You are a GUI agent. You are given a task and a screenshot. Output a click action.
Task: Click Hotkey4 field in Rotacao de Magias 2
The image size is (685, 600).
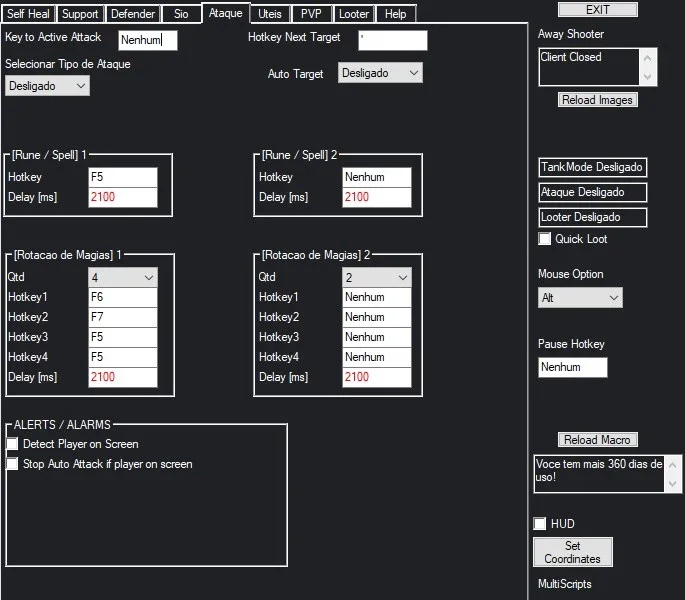377,357
